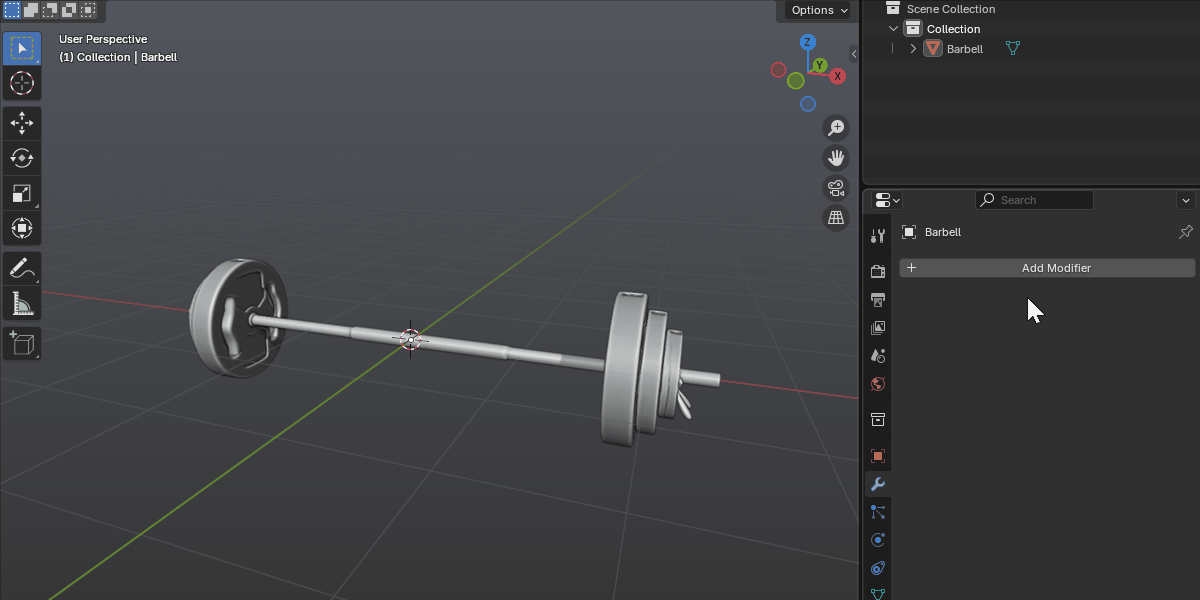Screen dimensions: 1200x600
Task: Collapse the Collection tree entry
Action: [x=894, y=29]
